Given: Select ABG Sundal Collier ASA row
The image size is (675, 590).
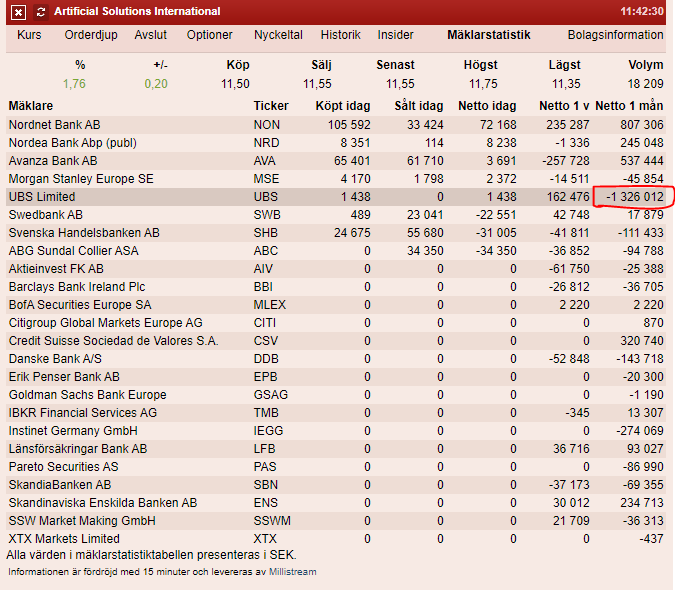Looking at the screenshot, I should pyautogui.click(x=336, y=251).
